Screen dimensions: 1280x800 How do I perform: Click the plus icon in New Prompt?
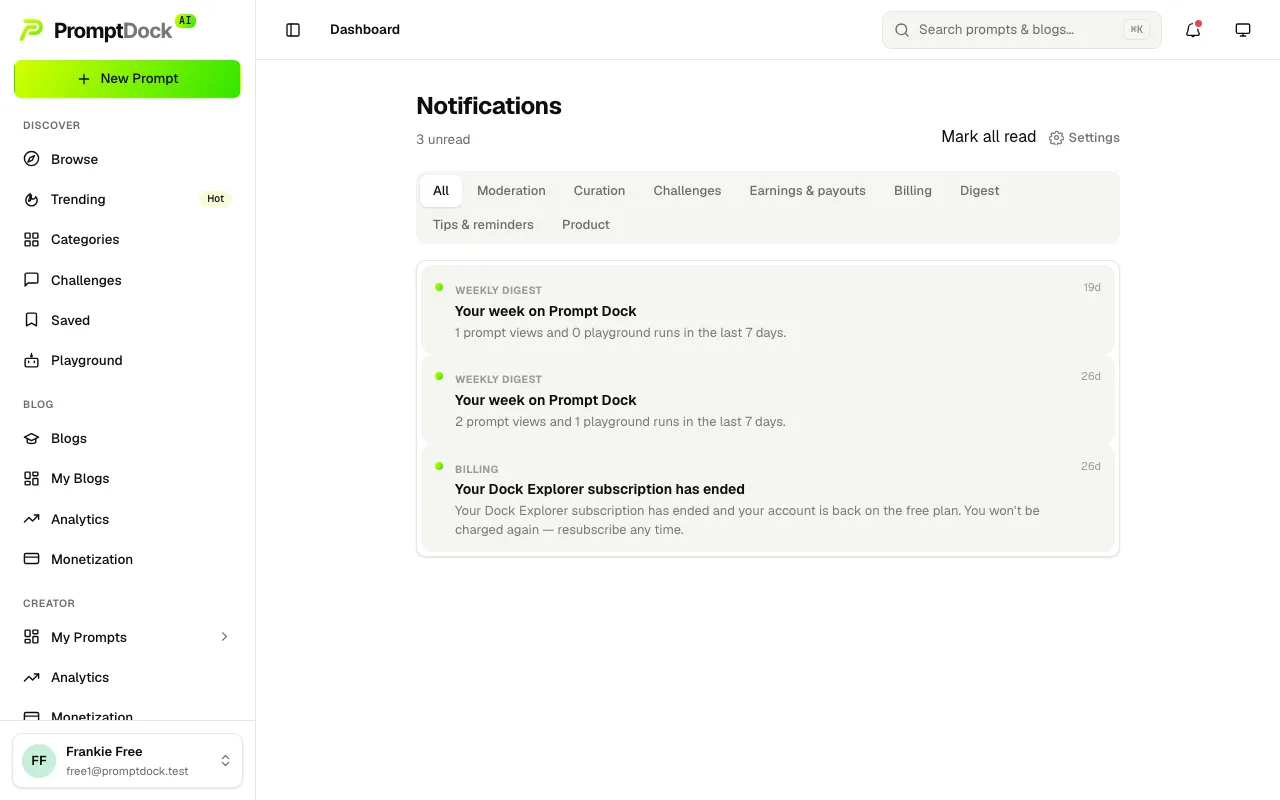[84, 79]
